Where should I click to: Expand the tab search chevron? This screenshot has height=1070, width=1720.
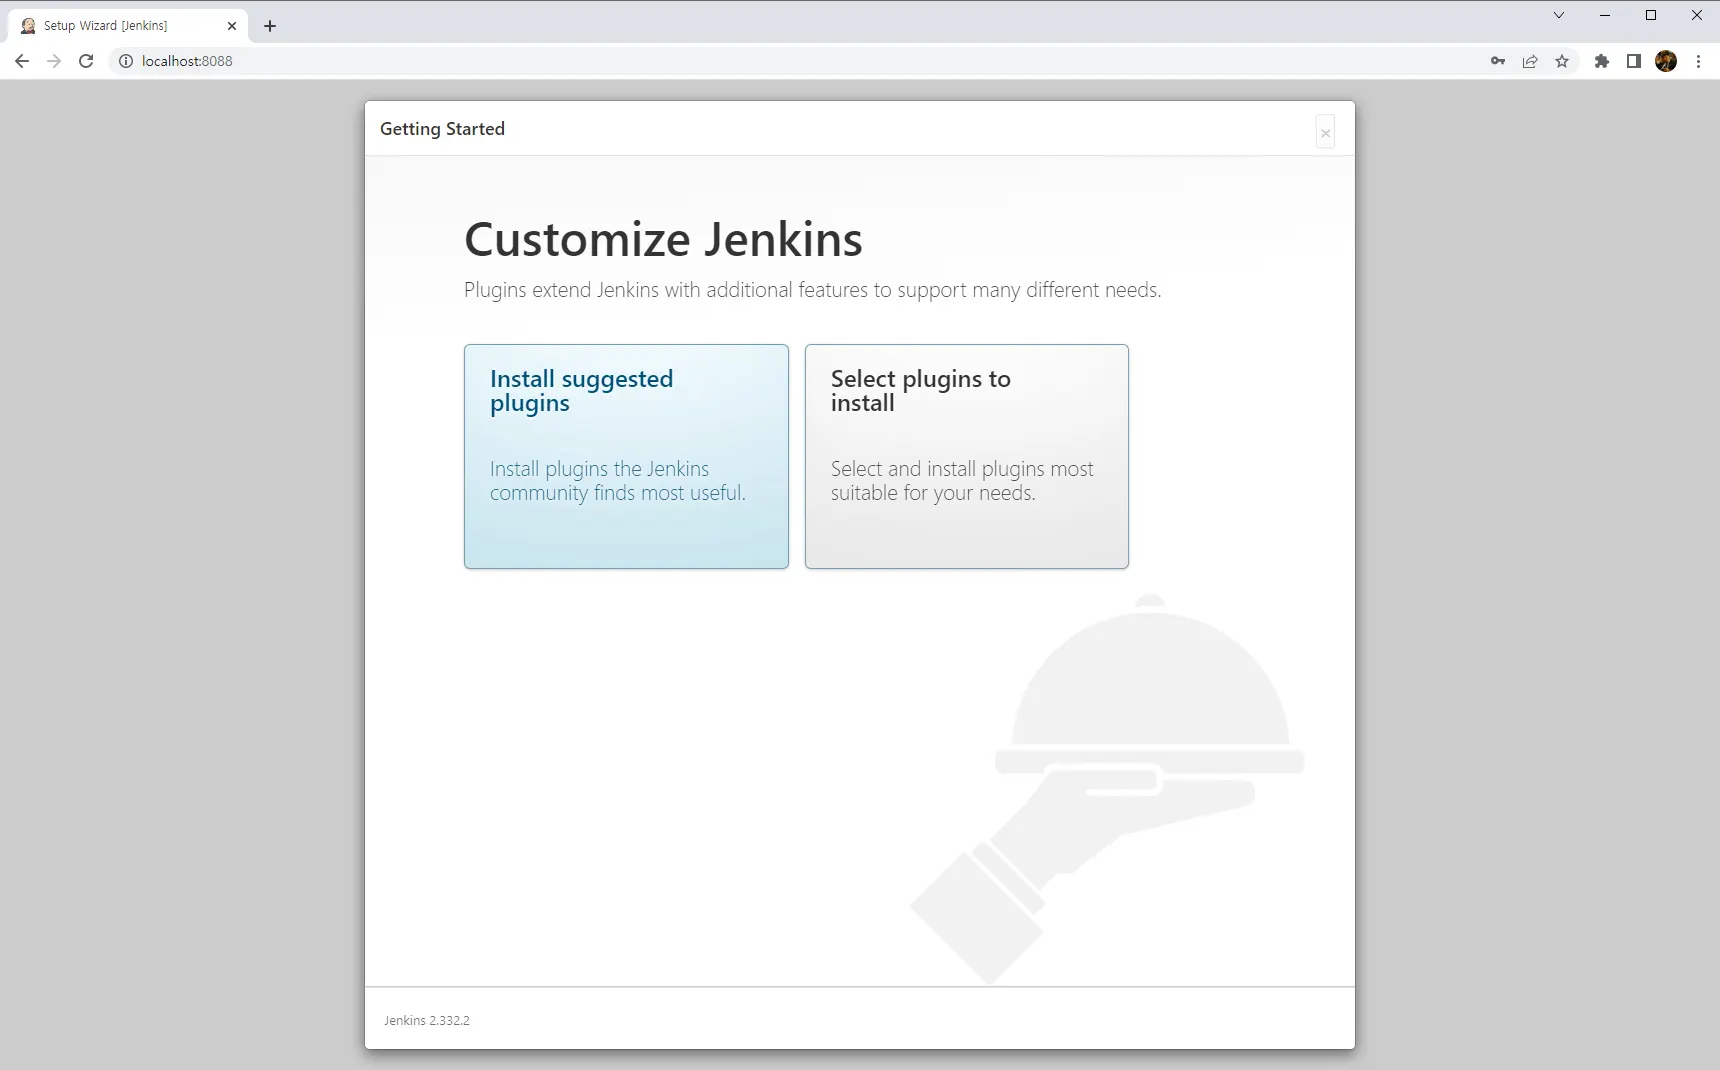tap(1558, 15)
